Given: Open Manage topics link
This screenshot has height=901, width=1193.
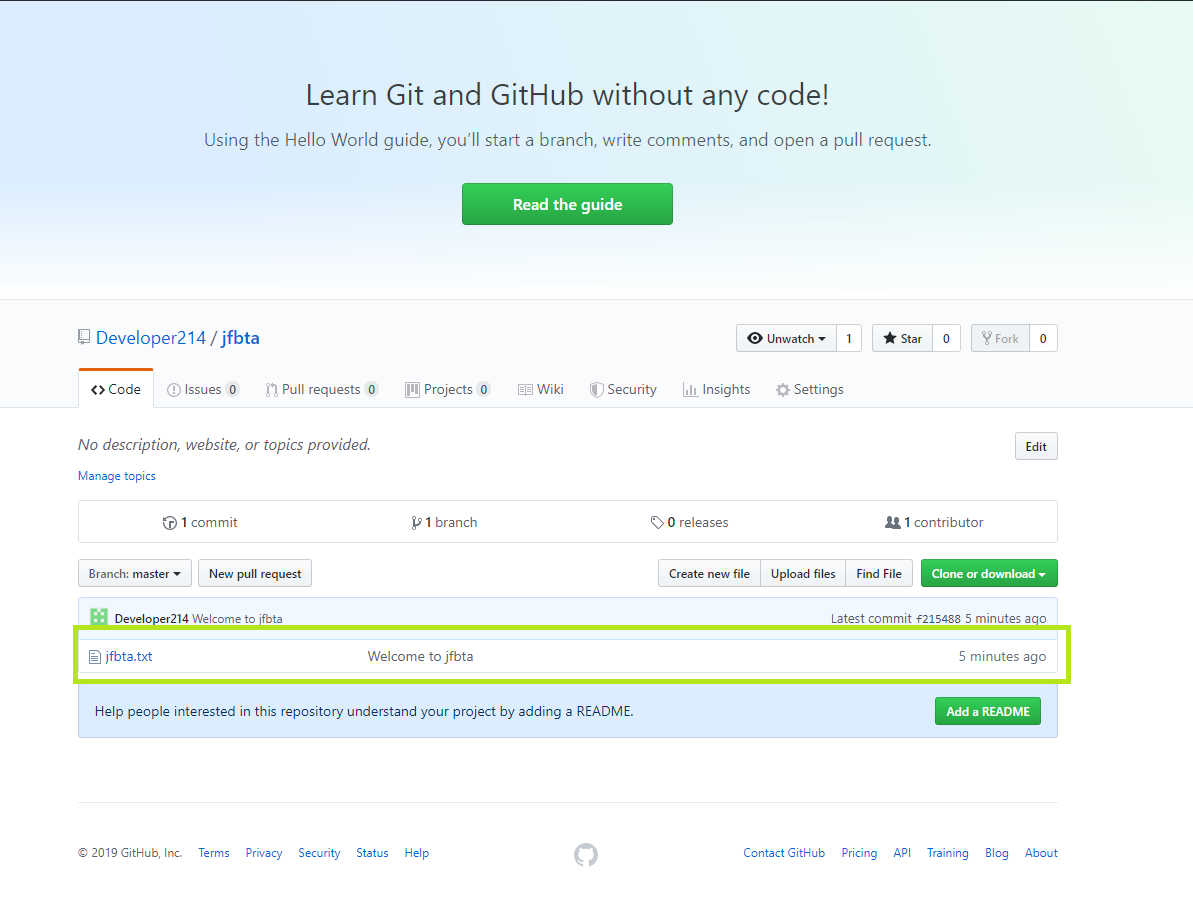Looking at the screenshot, I should pos(116,476).
